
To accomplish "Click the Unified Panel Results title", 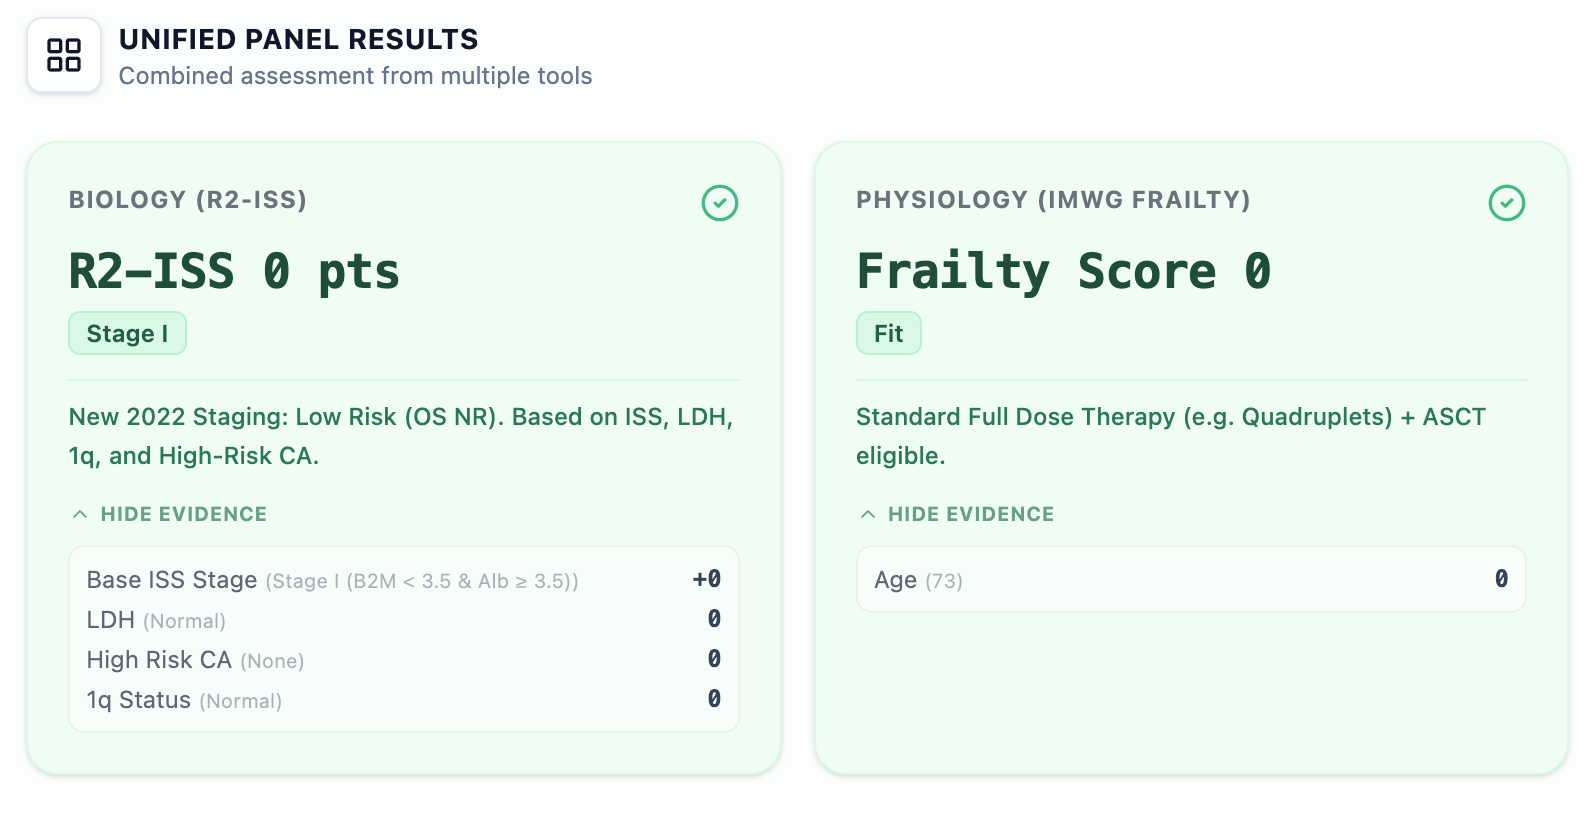I will [298, 40].
